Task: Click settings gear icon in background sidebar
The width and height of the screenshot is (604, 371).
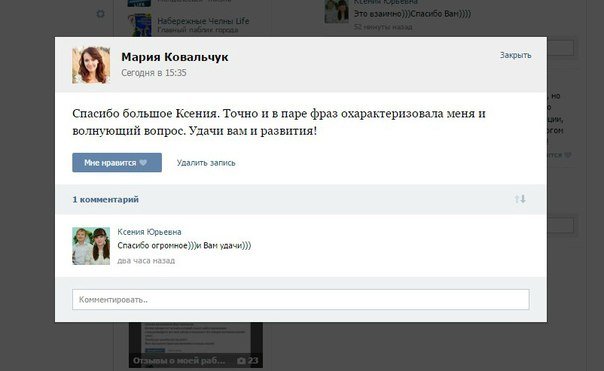Action: coord(101,14)
